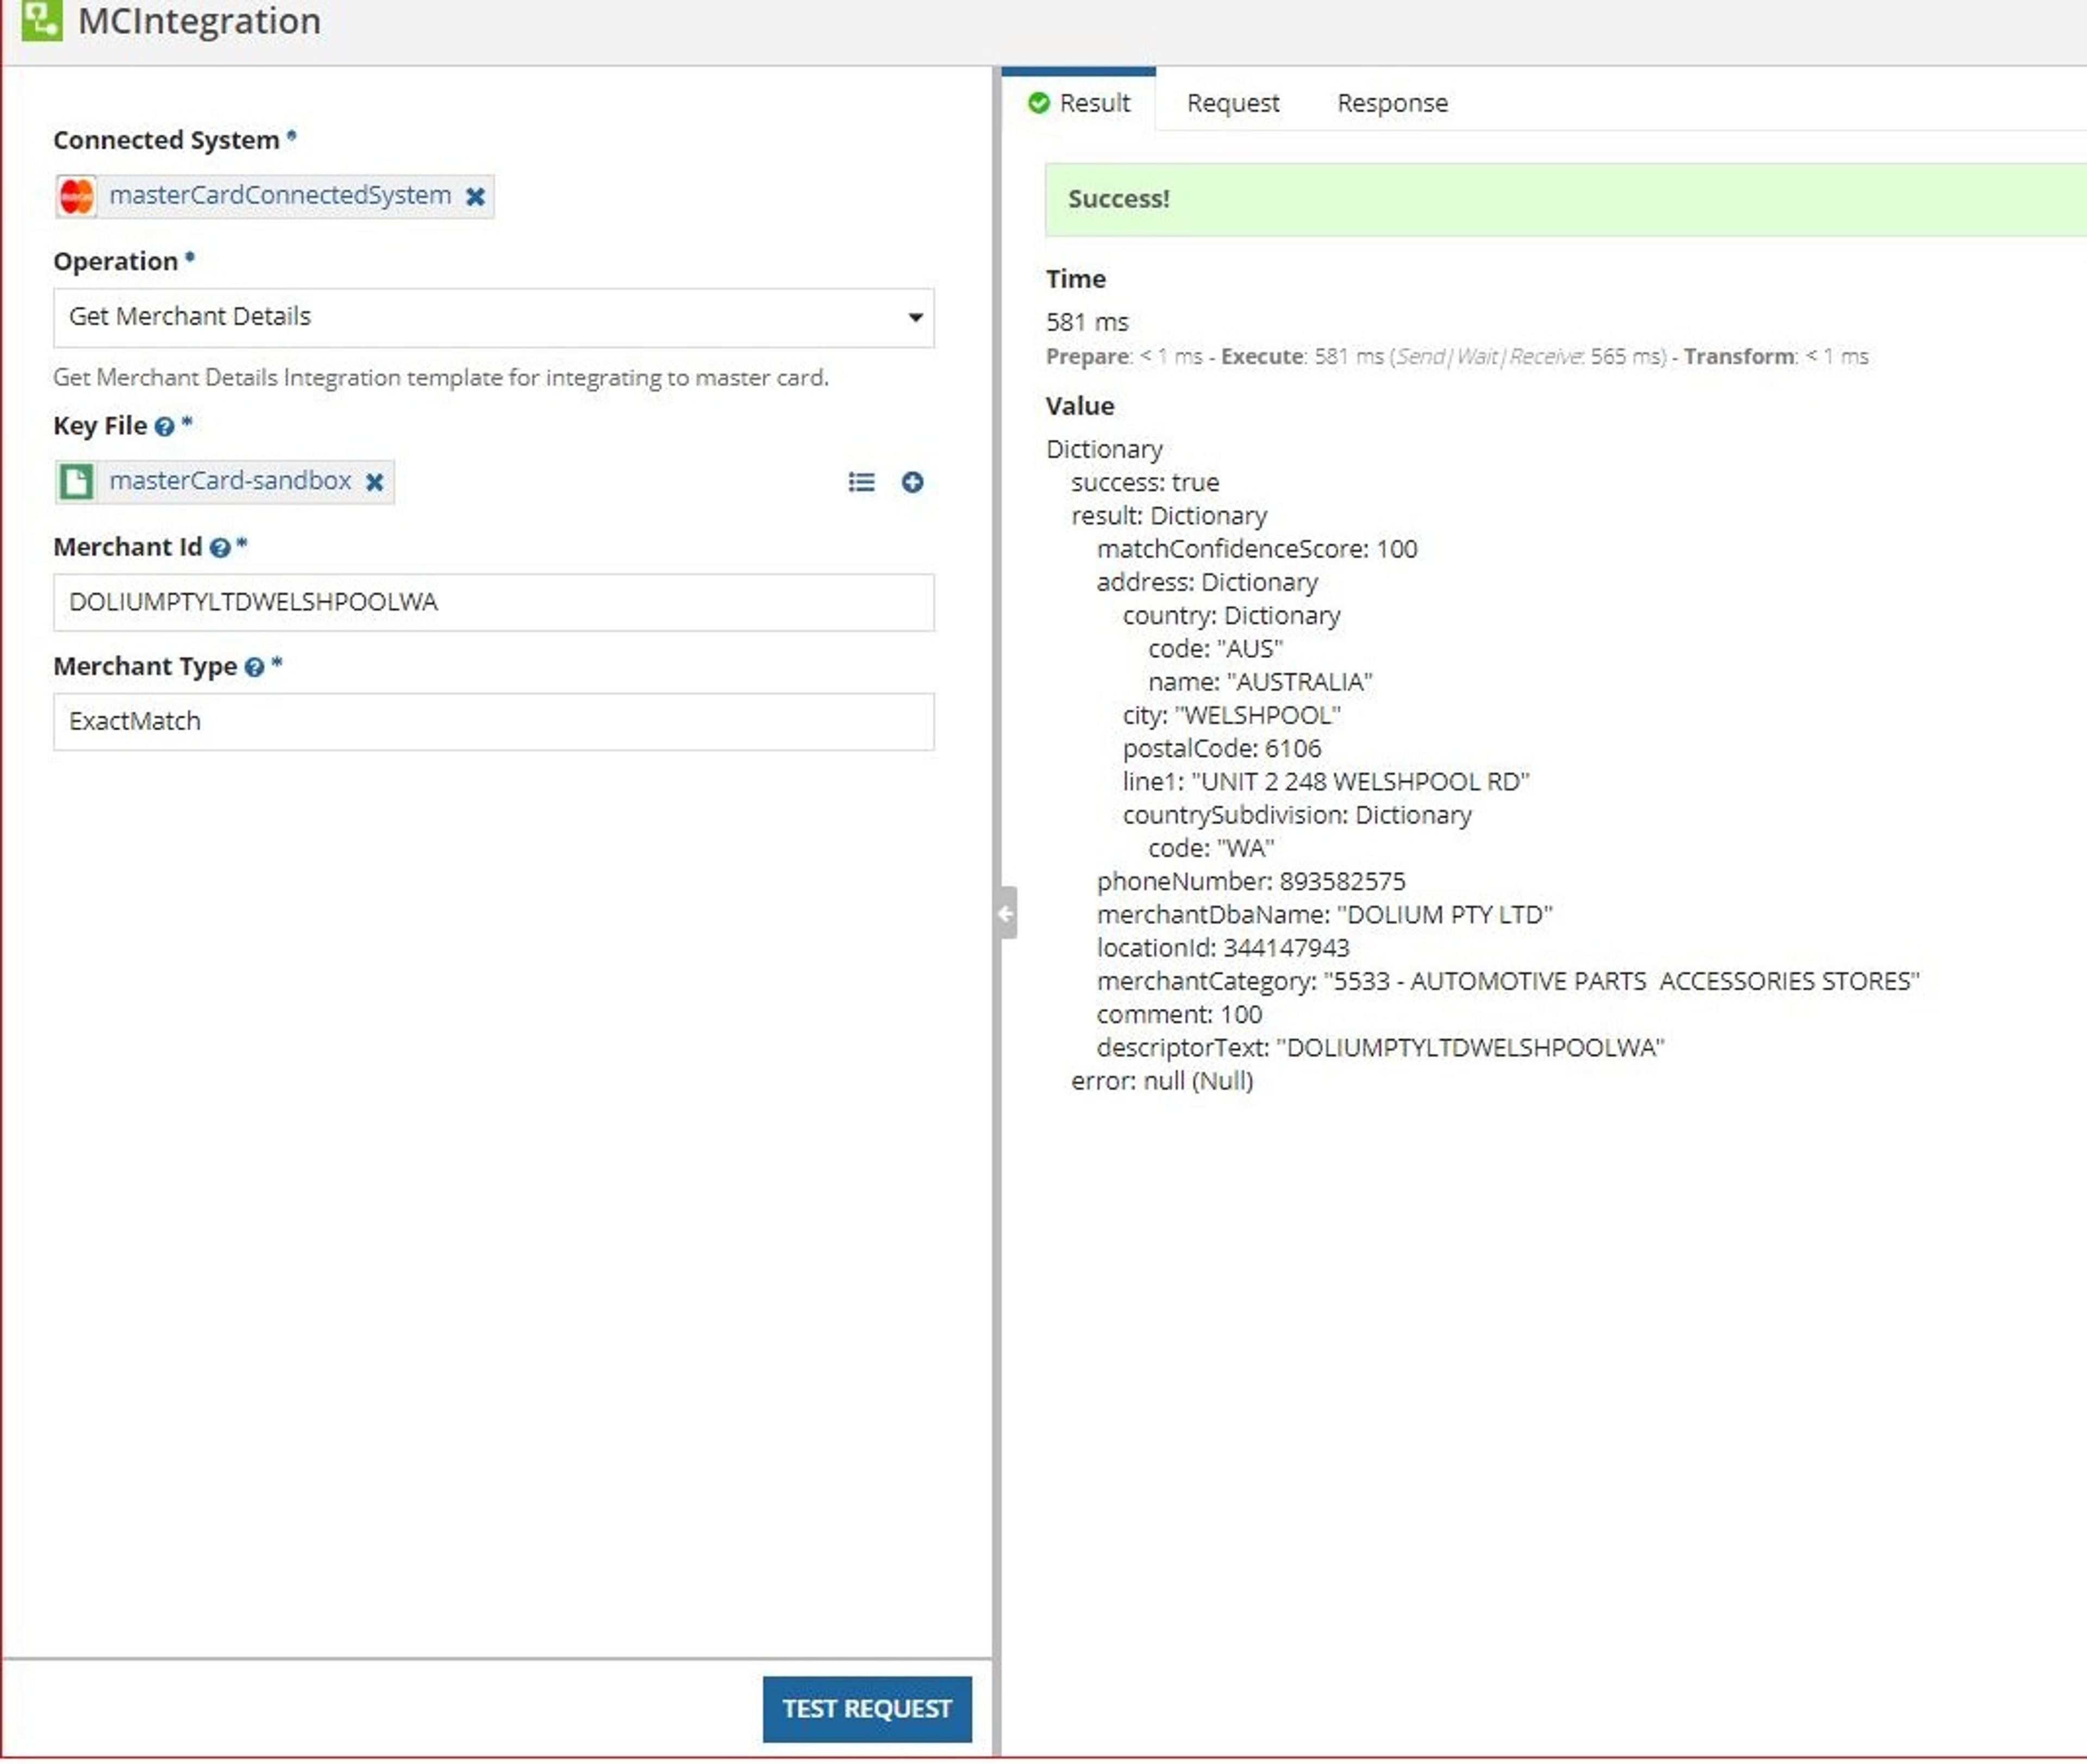The image size is (2087, 1764).
Task: Click the city: "WELSHPOOL" line
Action: coord(1232,715)
